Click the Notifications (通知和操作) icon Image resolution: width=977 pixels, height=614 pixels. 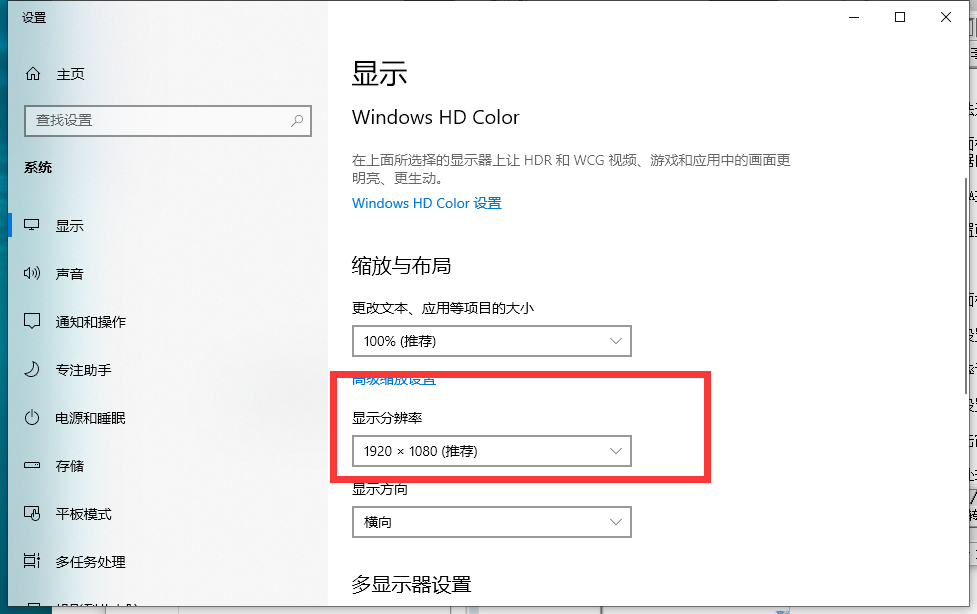[x=33, y=322]
